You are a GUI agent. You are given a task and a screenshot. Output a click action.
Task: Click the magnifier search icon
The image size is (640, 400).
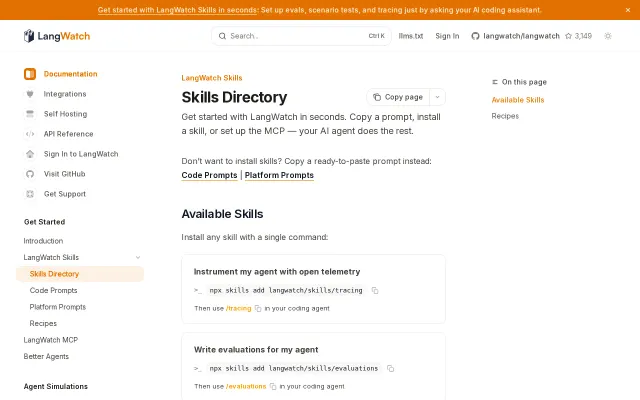222,36
